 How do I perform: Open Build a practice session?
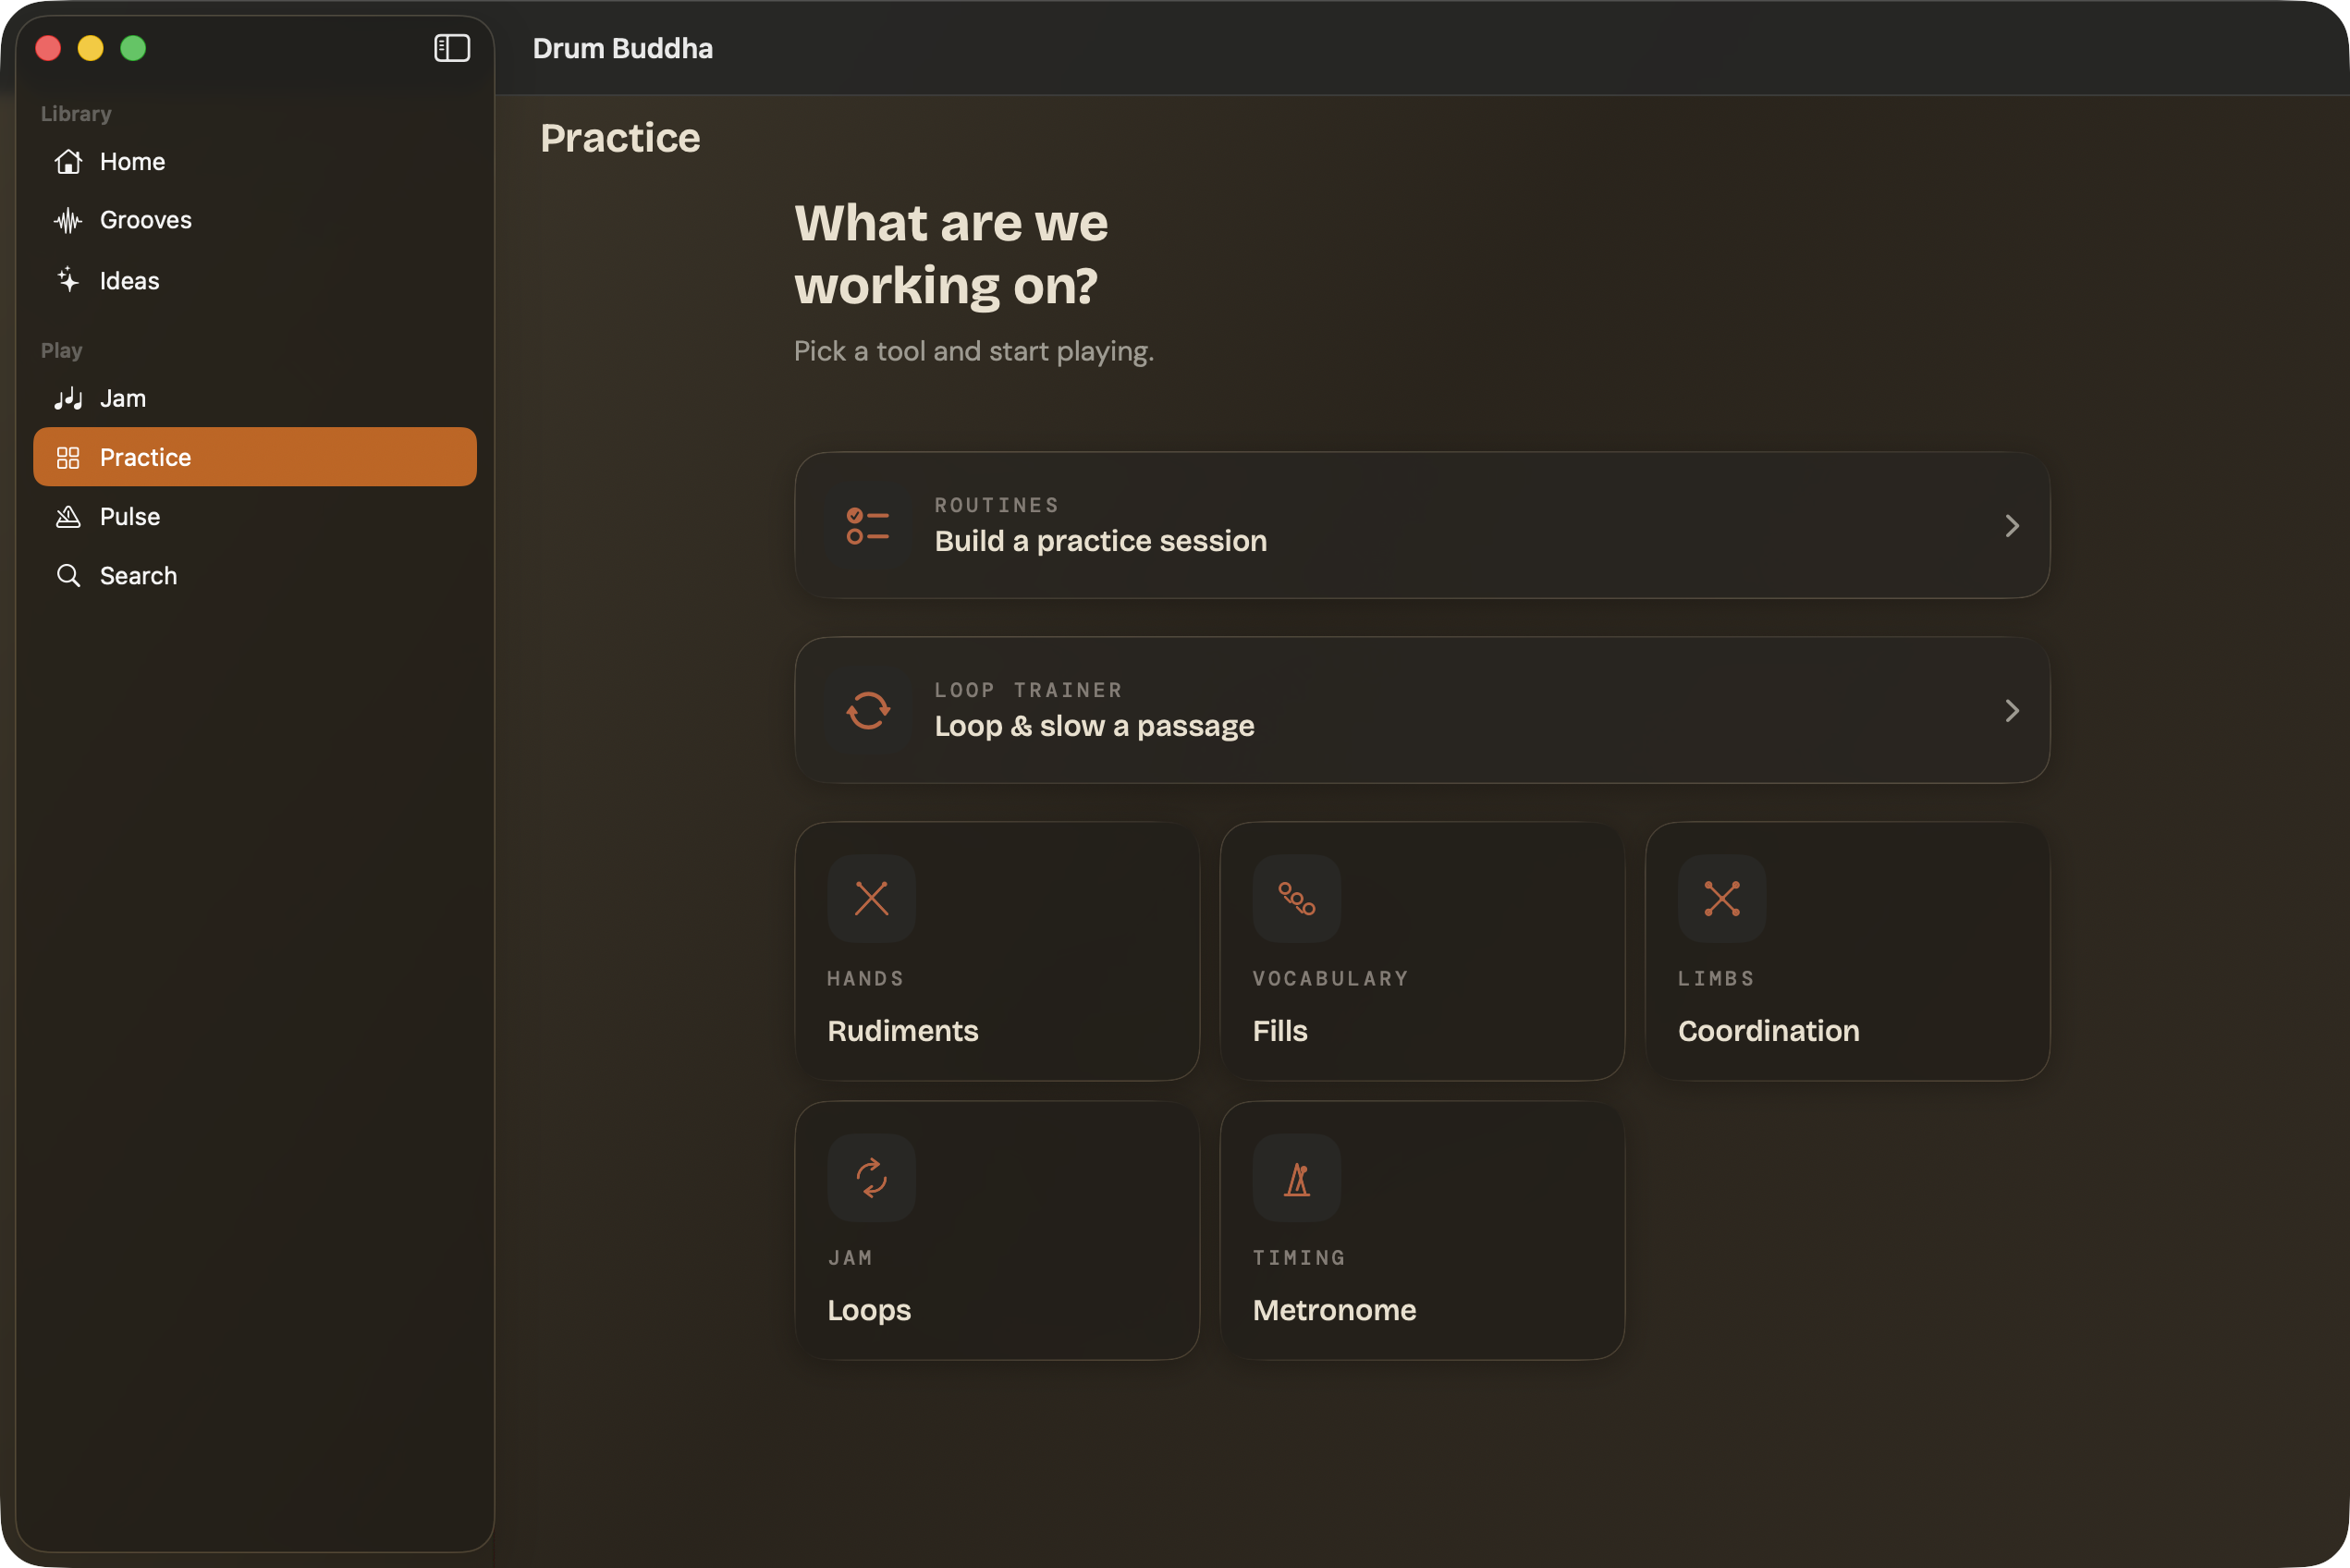point(1421,525)
